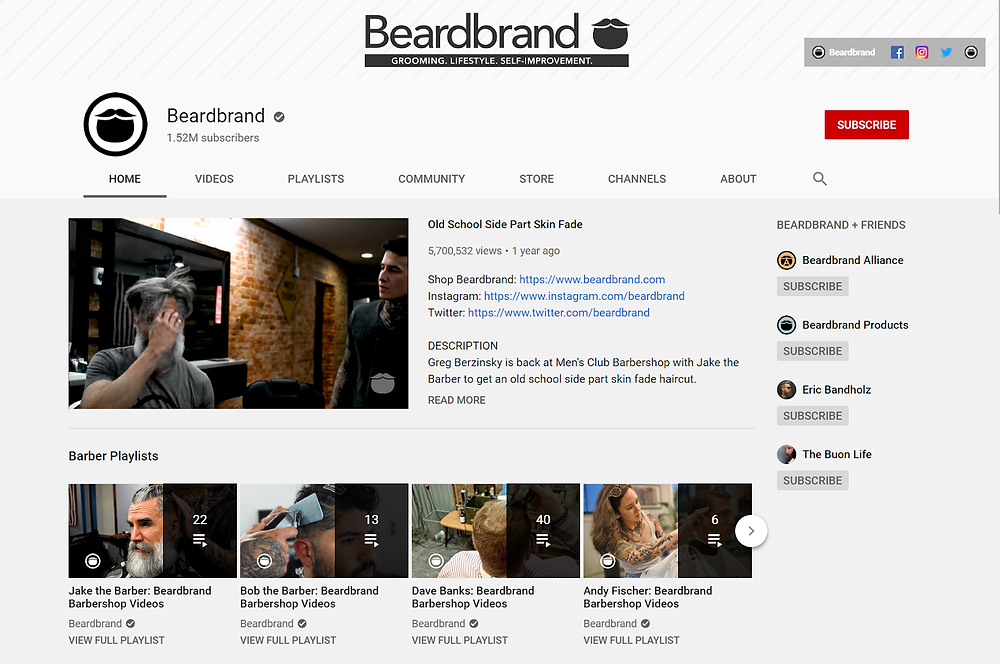Click the Beardbrand banner logo at top
Image resolution: width=1000 pixels, height=664 pixels.
click(496, 40)
